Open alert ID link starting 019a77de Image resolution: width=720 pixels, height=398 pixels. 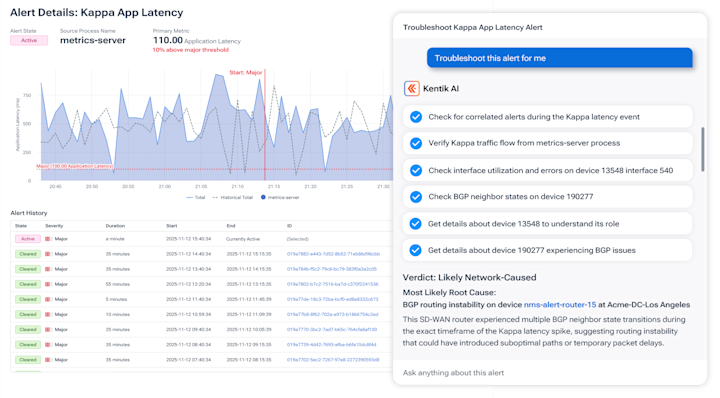tap(332, 299)
